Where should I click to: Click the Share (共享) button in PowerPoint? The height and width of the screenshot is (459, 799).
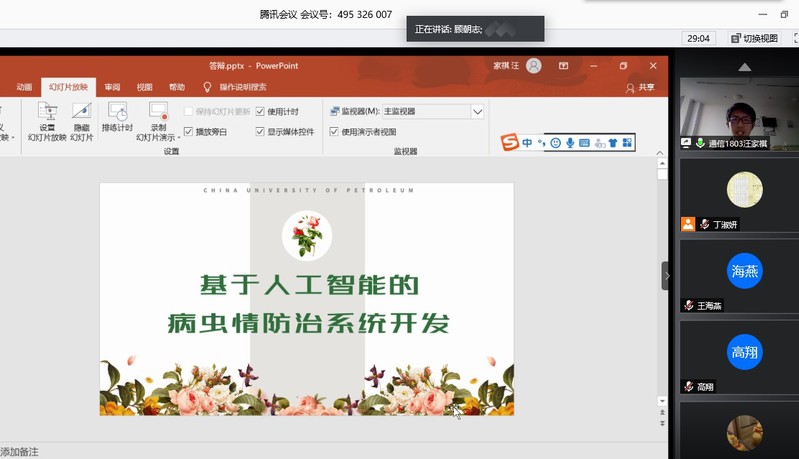click(640, 88)
